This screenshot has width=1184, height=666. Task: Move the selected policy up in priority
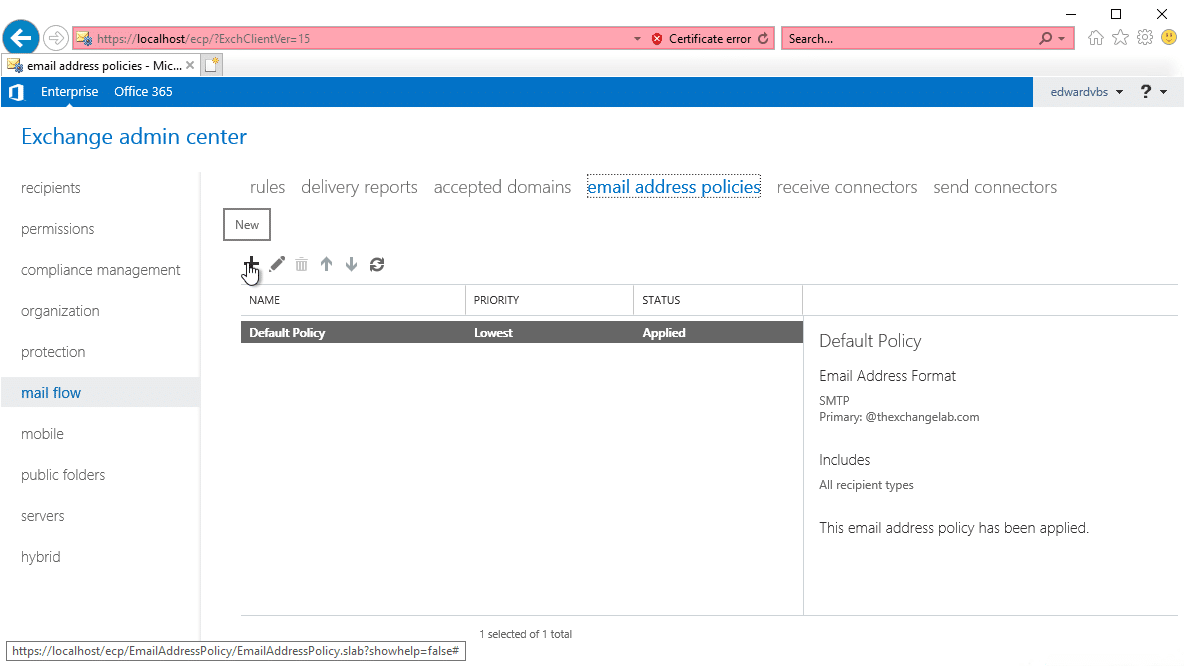click(326, 264)
